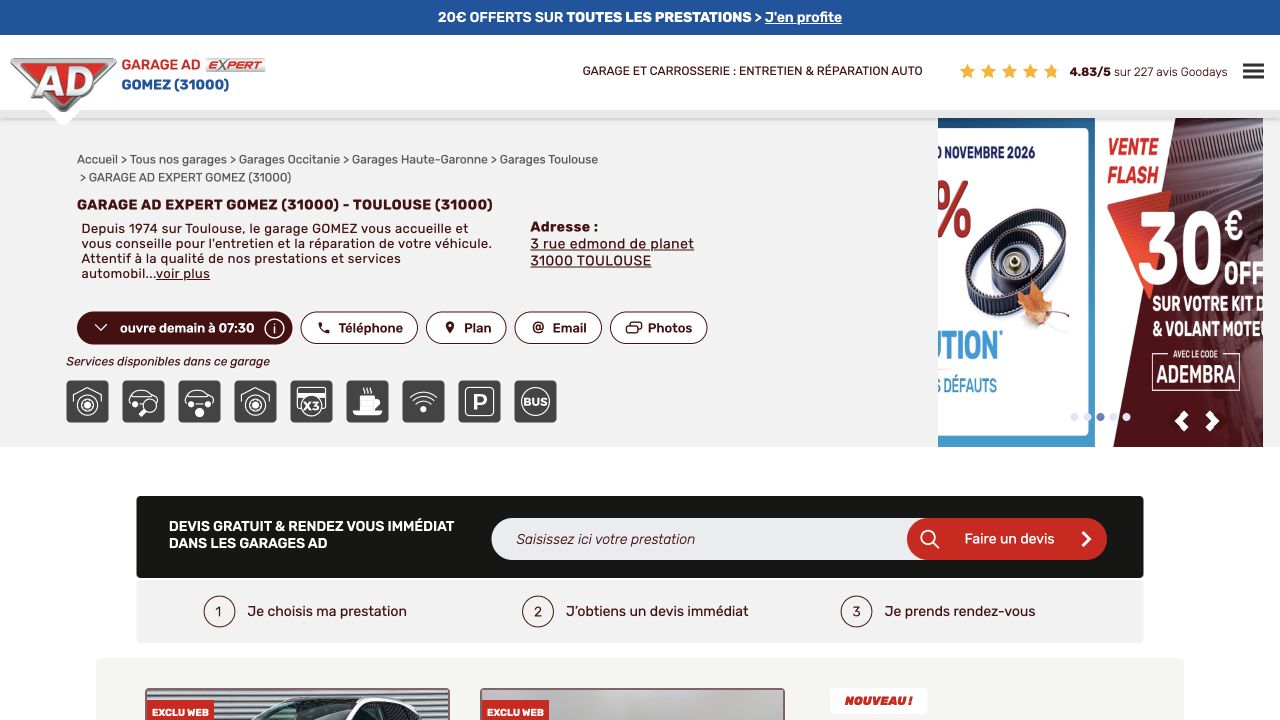Click the leftmost garage brake-disc service icon

point(87,402)
